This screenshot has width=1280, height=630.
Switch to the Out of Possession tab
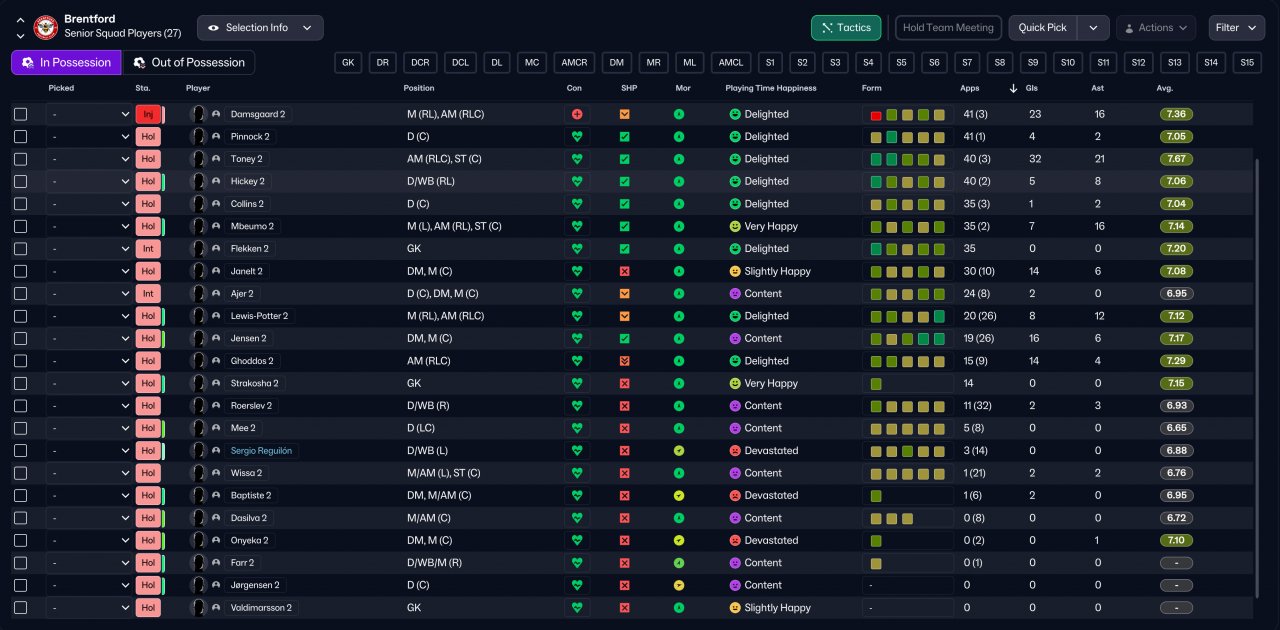coord(188,63)
